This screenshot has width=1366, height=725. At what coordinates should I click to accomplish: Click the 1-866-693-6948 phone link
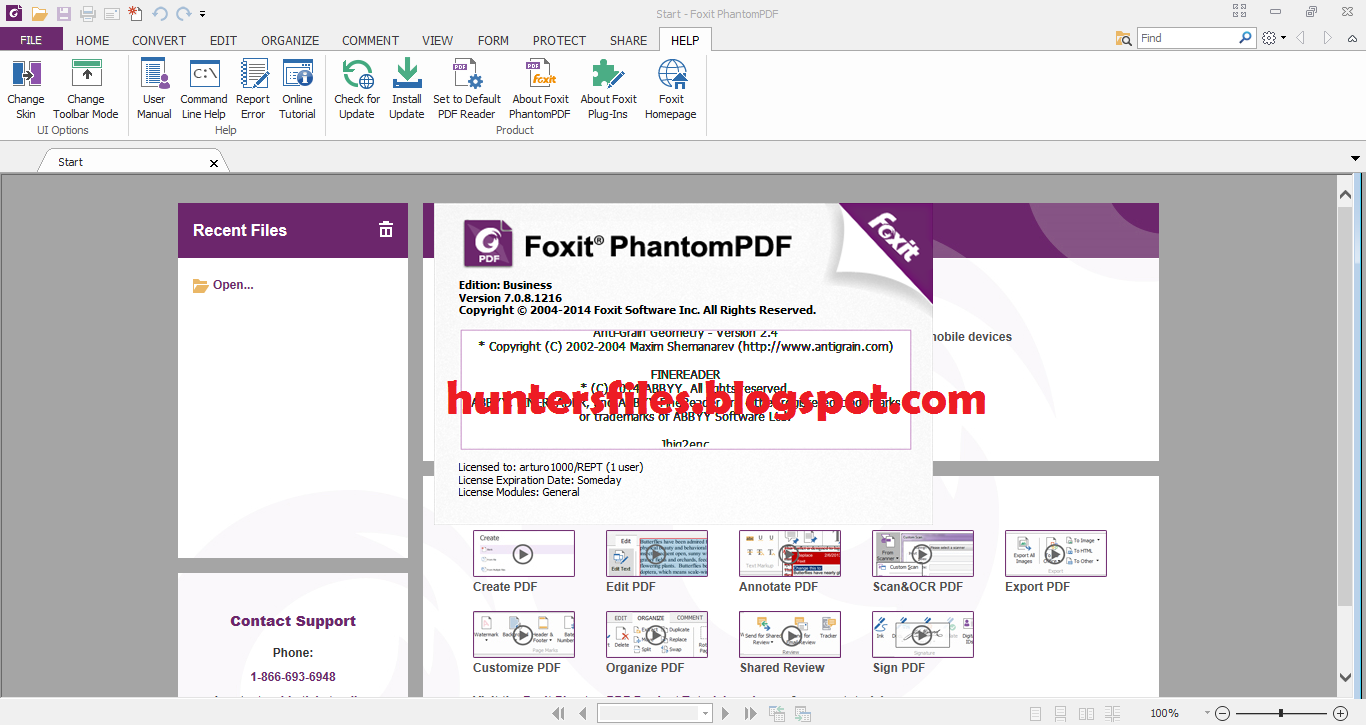tap(293, 677)
